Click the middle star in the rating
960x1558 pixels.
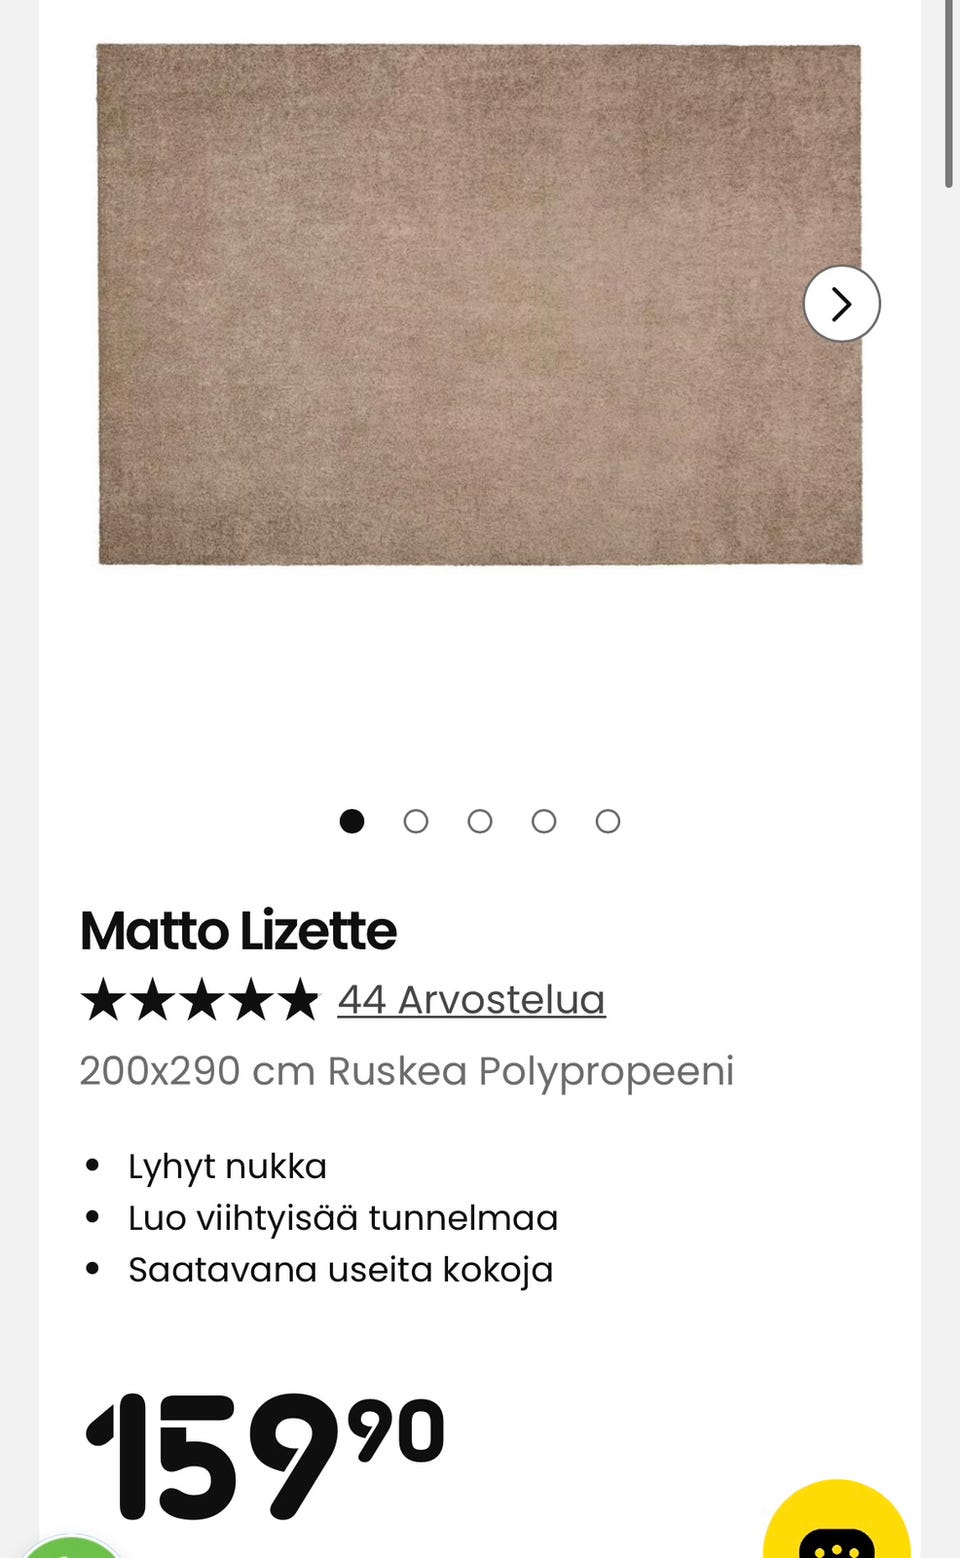[x=200, y=1000]
